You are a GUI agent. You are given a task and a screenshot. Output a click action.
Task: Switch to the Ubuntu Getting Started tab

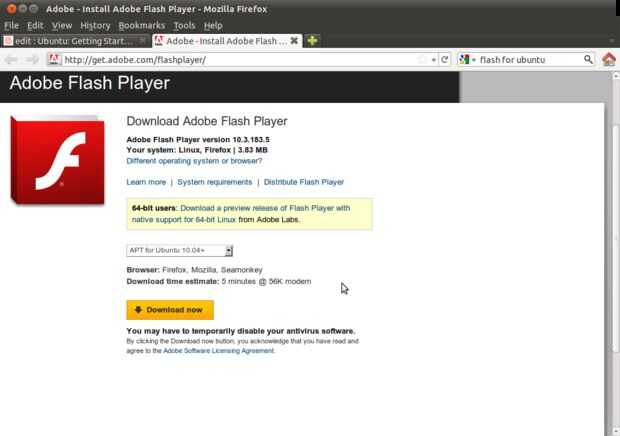76,41
